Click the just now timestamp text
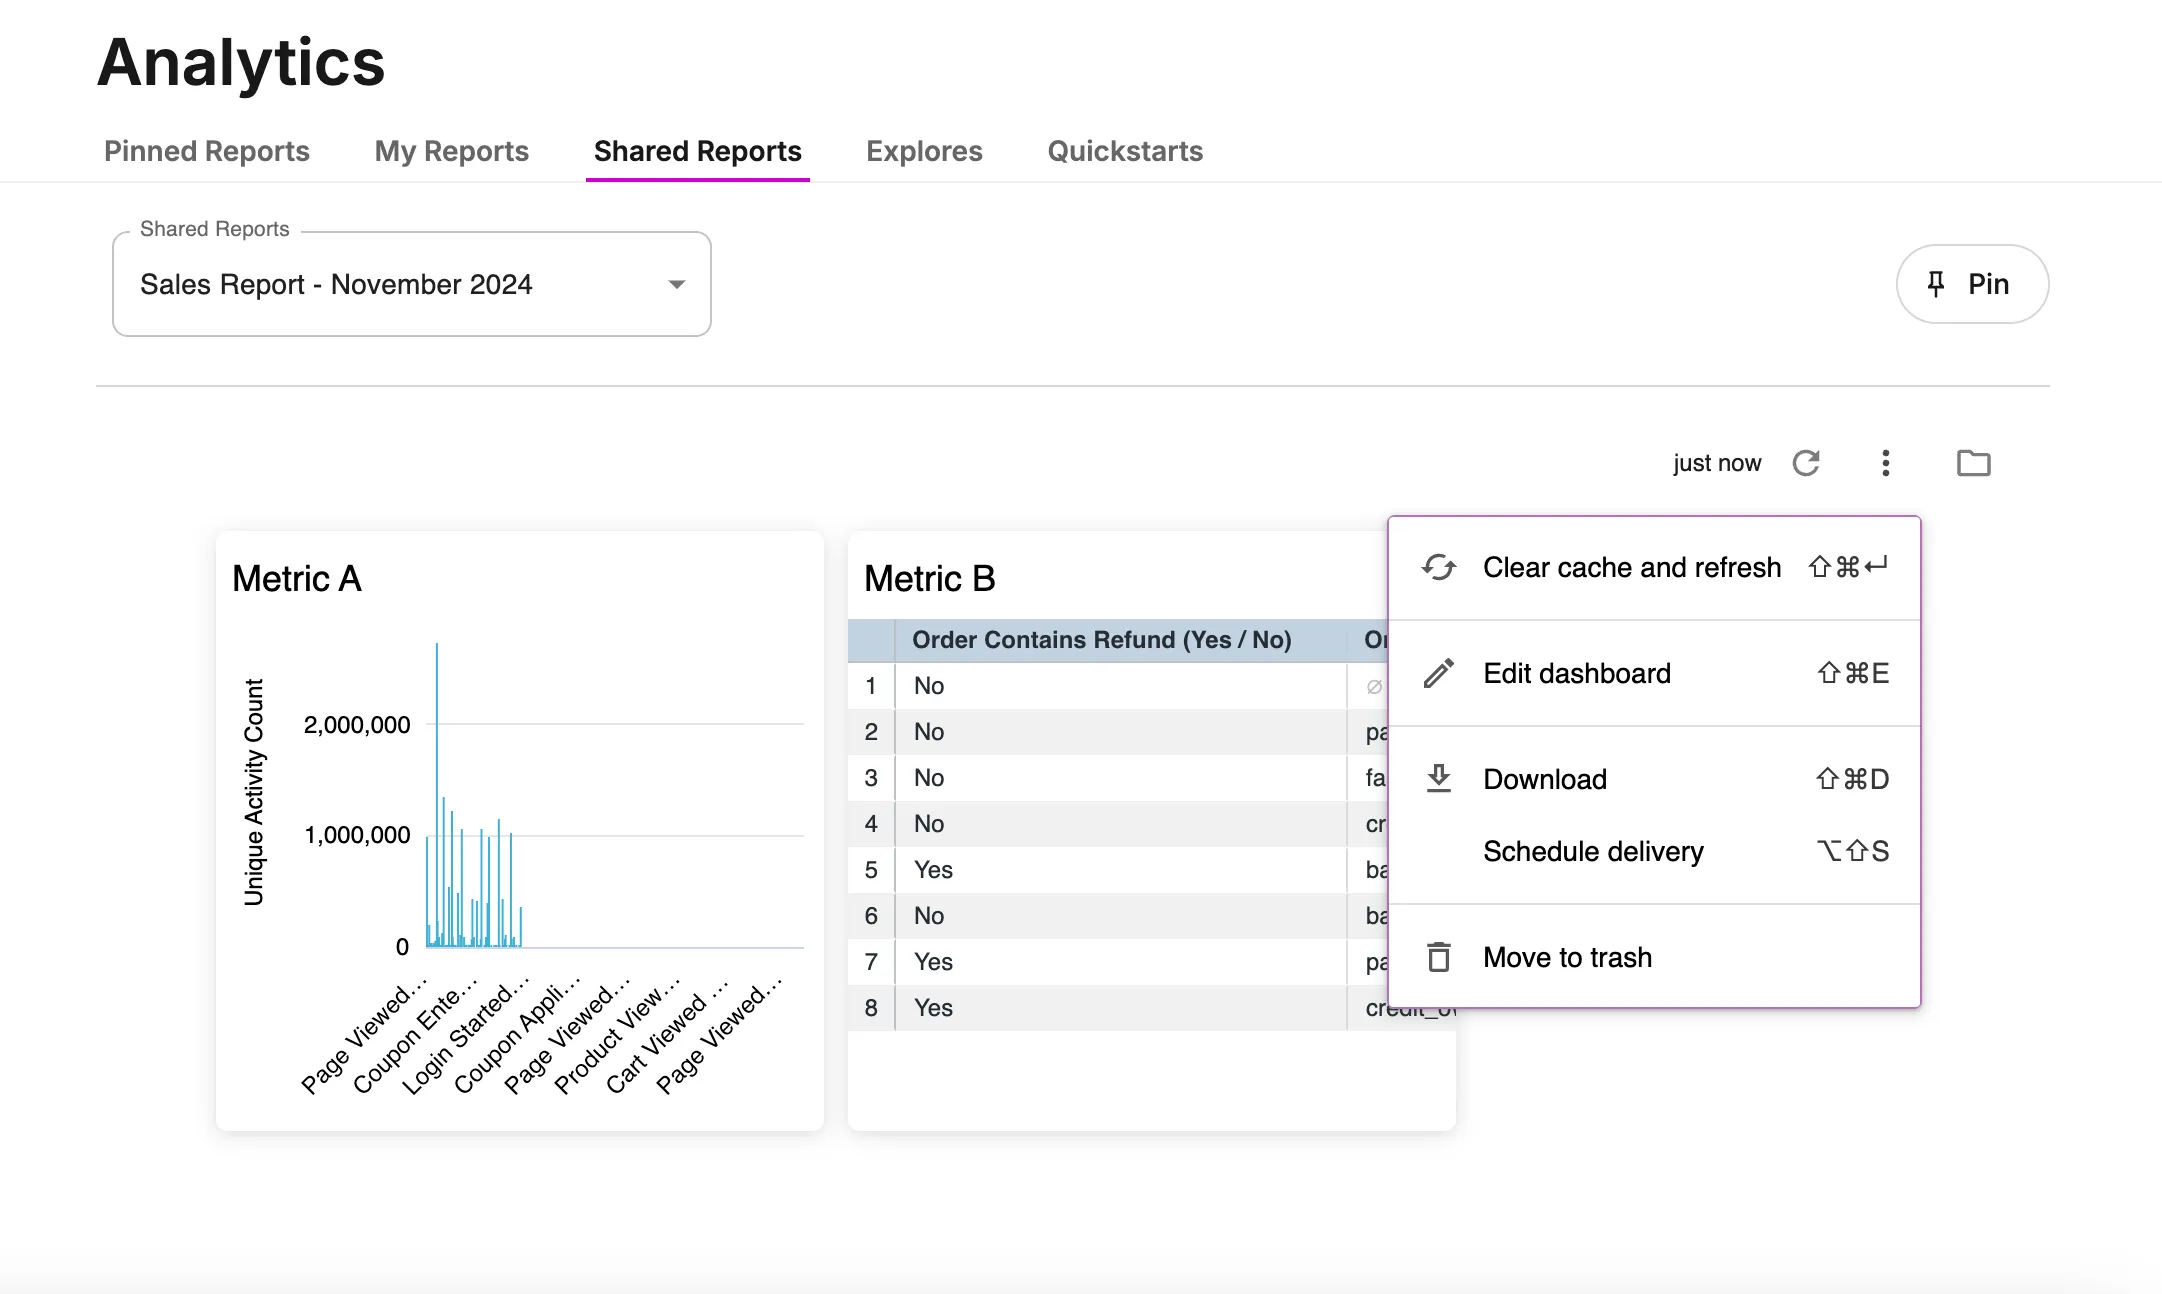The height and width of the screenshot is (1294, 2162). (1717, 463)
